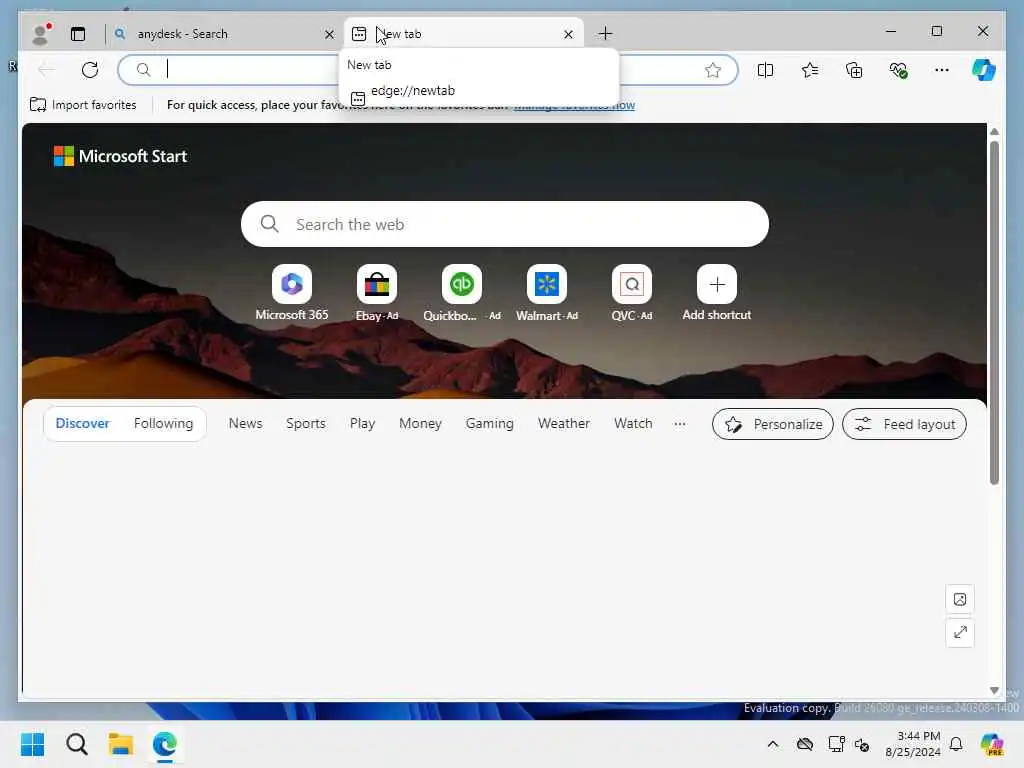Open the Ebay shortcut tile

(x=377, y=293)
